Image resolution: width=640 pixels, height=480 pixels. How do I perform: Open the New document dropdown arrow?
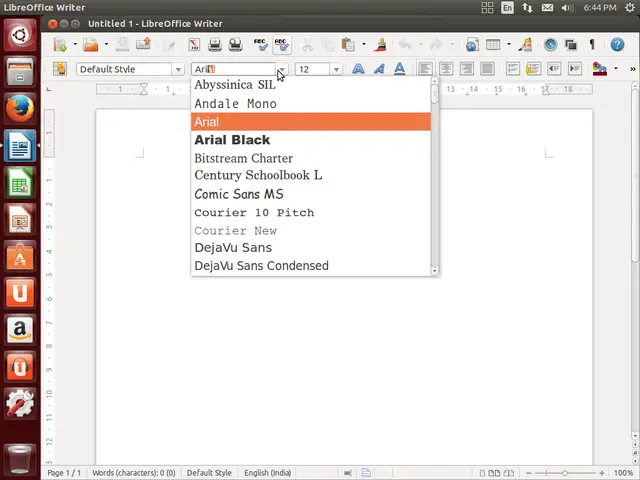(x=75, y=44)
